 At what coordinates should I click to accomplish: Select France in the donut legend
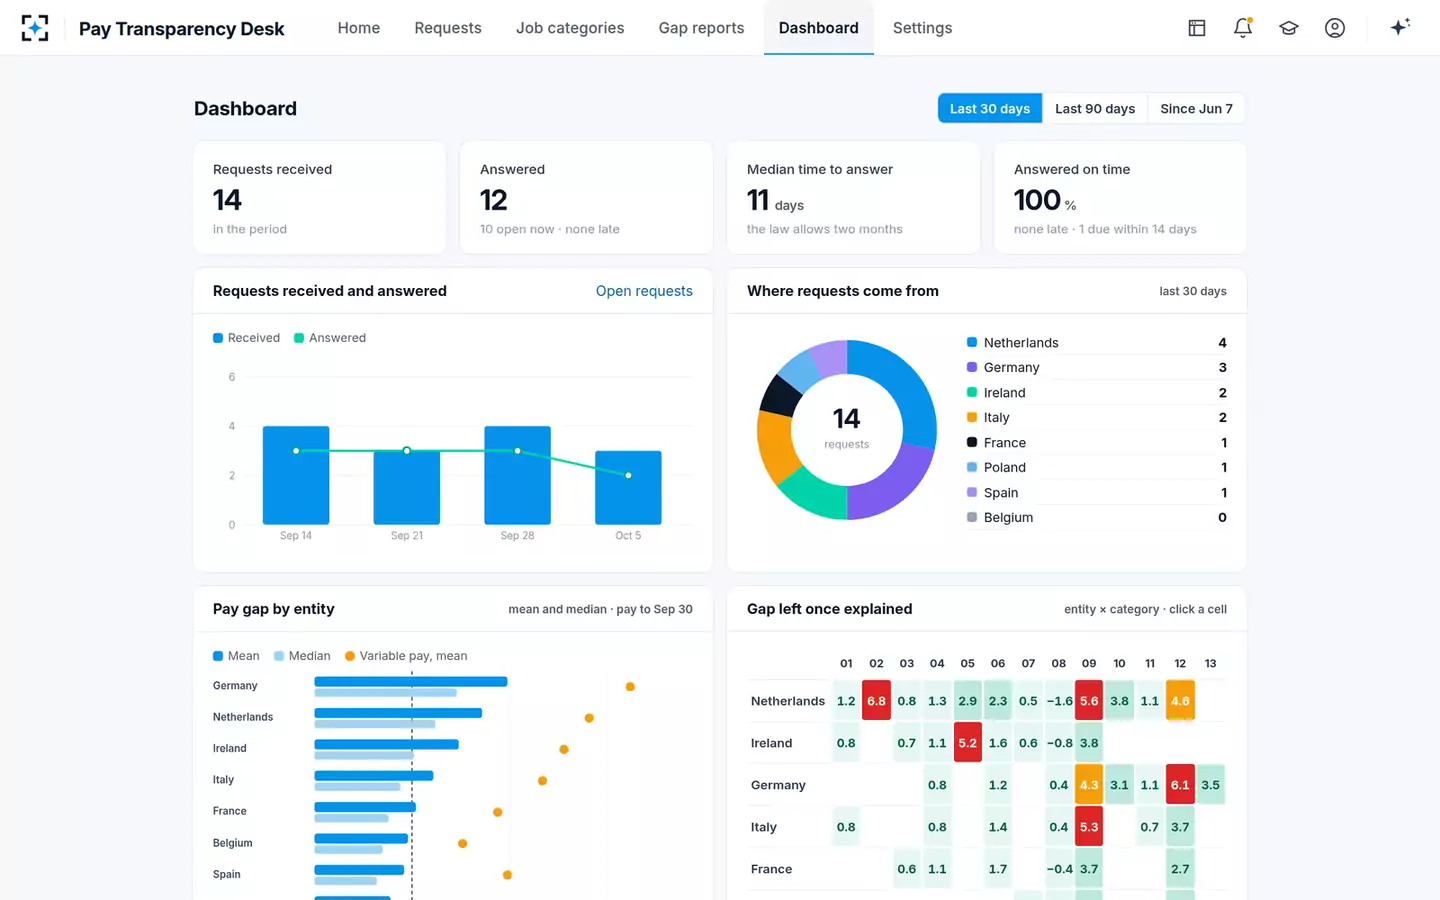point(1097,443)
